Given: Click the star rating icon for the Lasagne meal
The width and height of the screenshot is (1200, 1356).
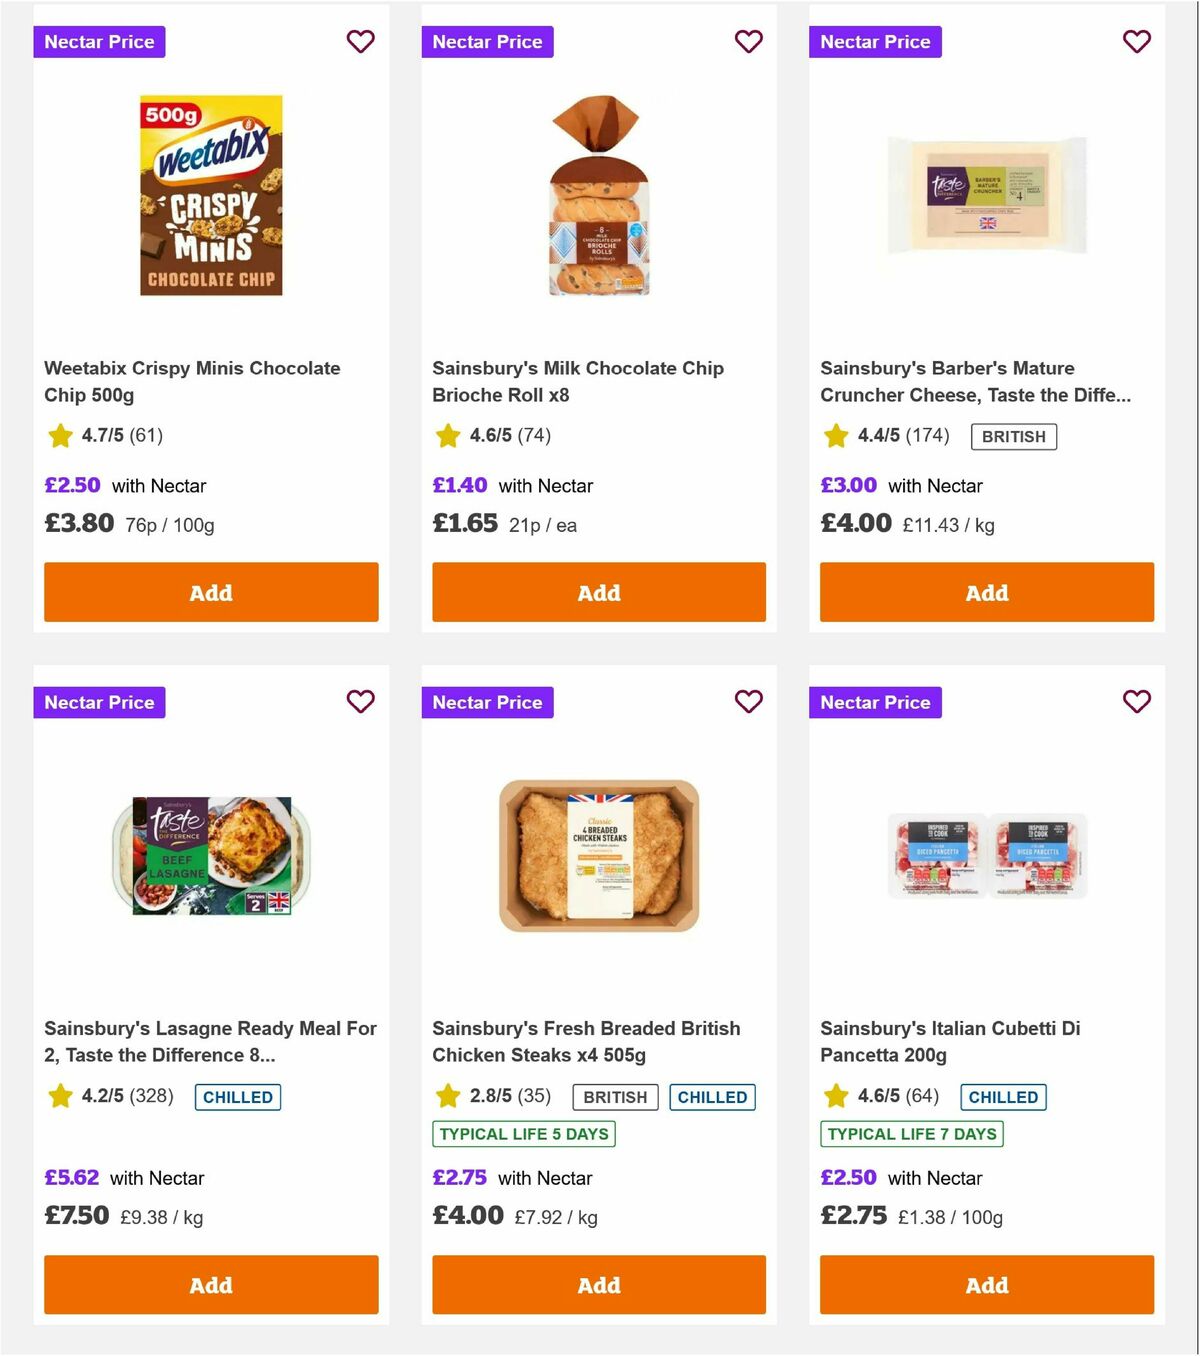Looking at the screenshot, I should (x=60, y=1096).
